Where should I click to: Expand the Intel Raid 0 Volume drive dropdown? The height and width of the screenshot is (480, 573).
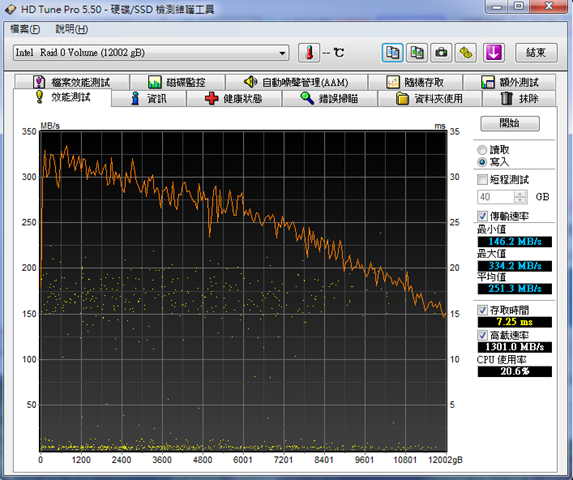tap(282, 53)
